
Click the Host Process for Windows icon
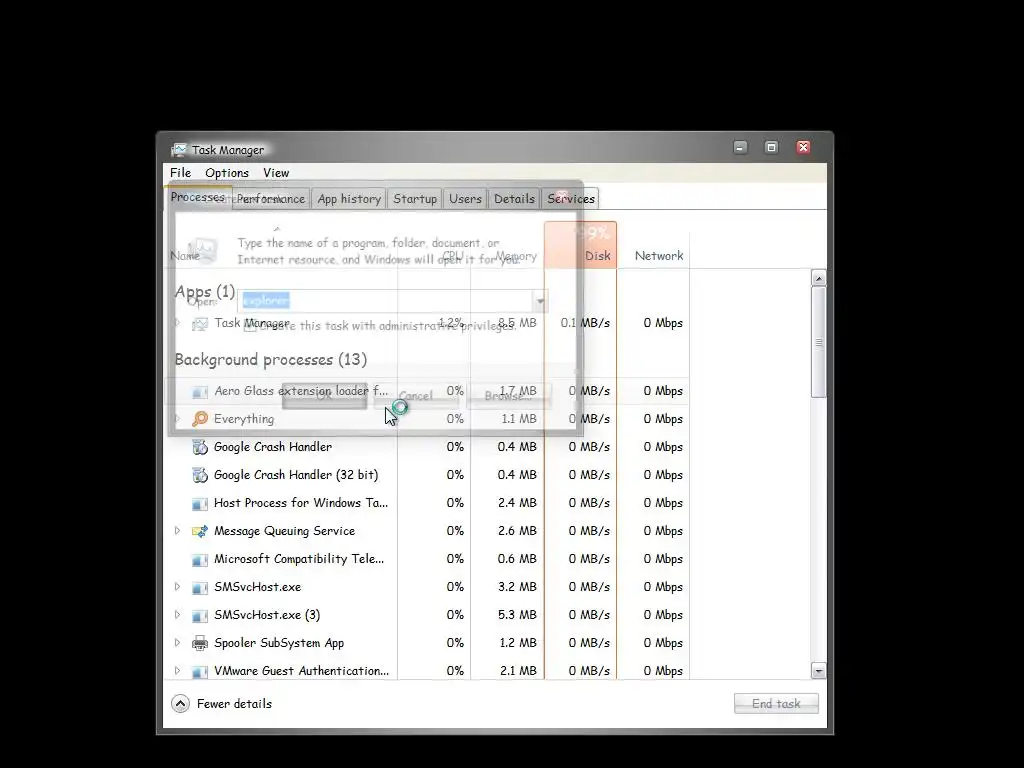tap(200, 504)
